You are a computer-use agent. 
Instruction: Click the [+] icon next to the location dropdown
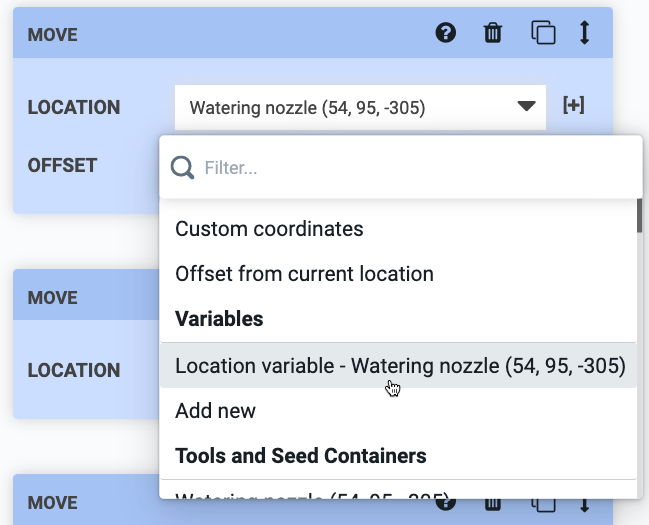[x=574, y=105]
